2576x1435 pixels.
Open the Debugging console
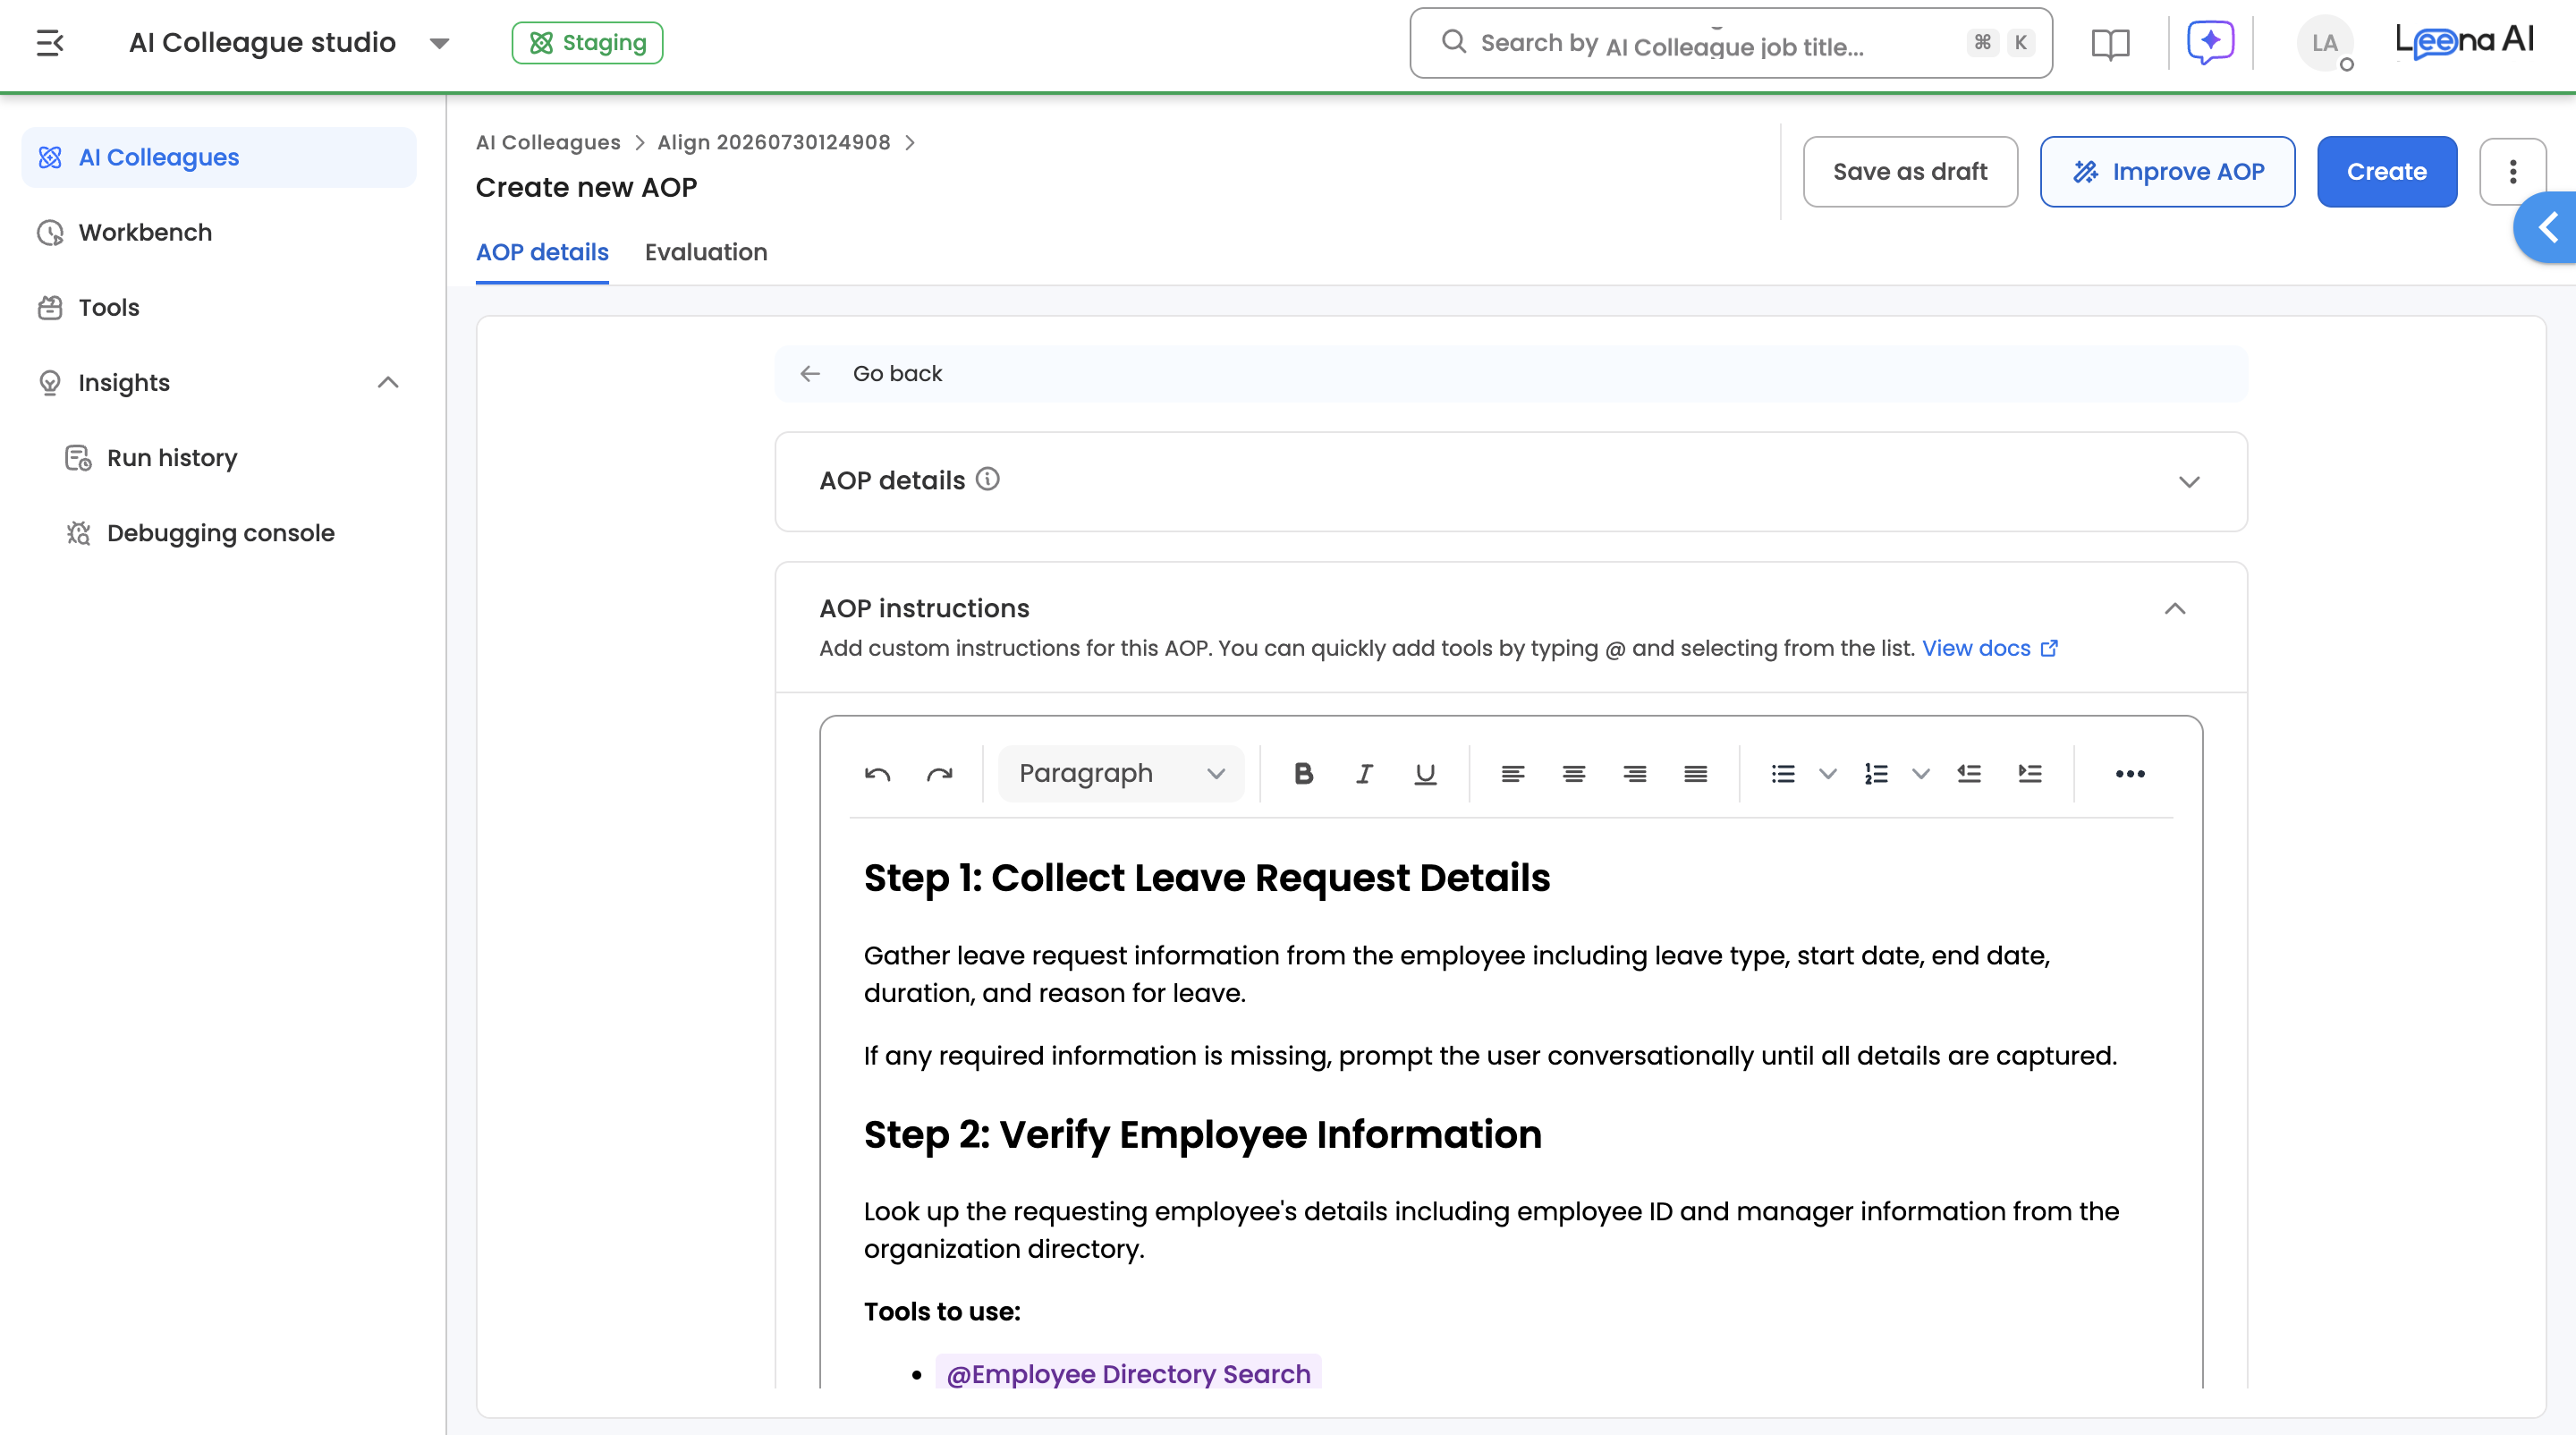220,533
